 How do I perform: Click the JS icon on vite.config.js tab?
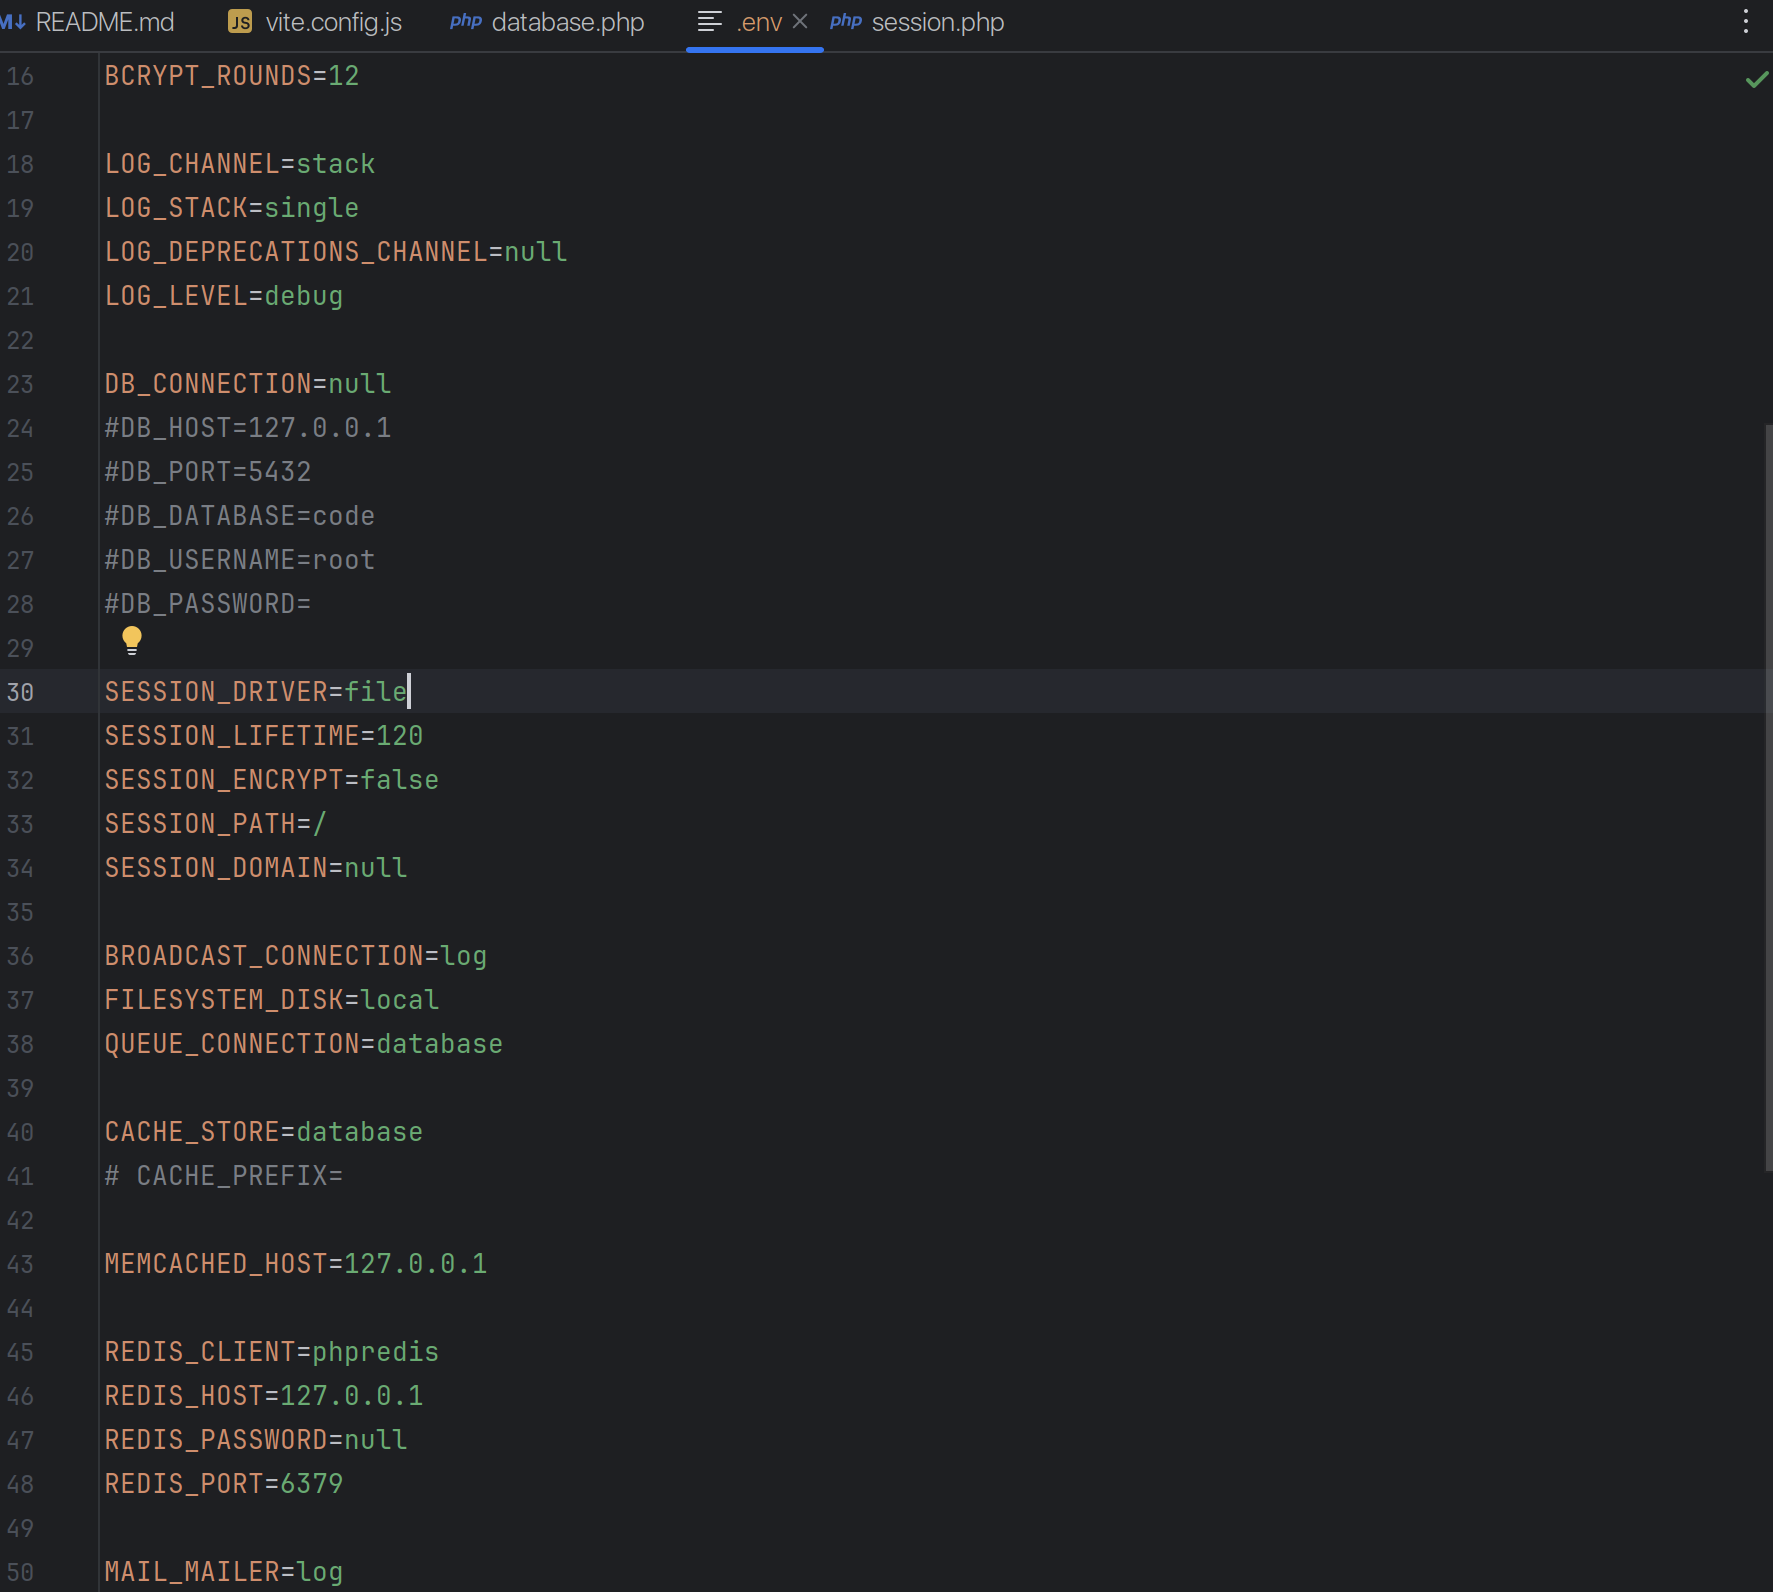pos(240,22)
